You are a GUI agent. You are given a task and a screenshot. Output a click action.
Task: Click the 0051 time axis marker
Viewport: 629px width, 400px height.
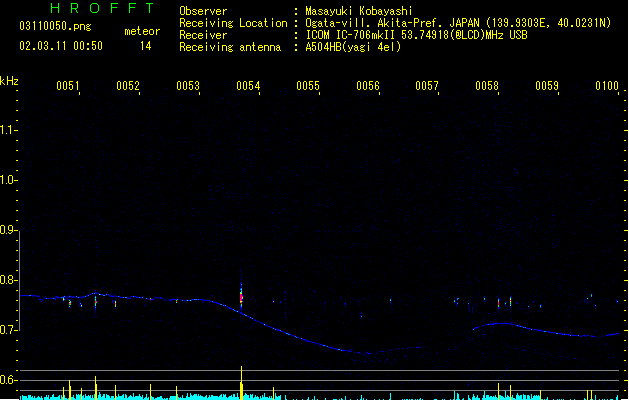(68, 86)
